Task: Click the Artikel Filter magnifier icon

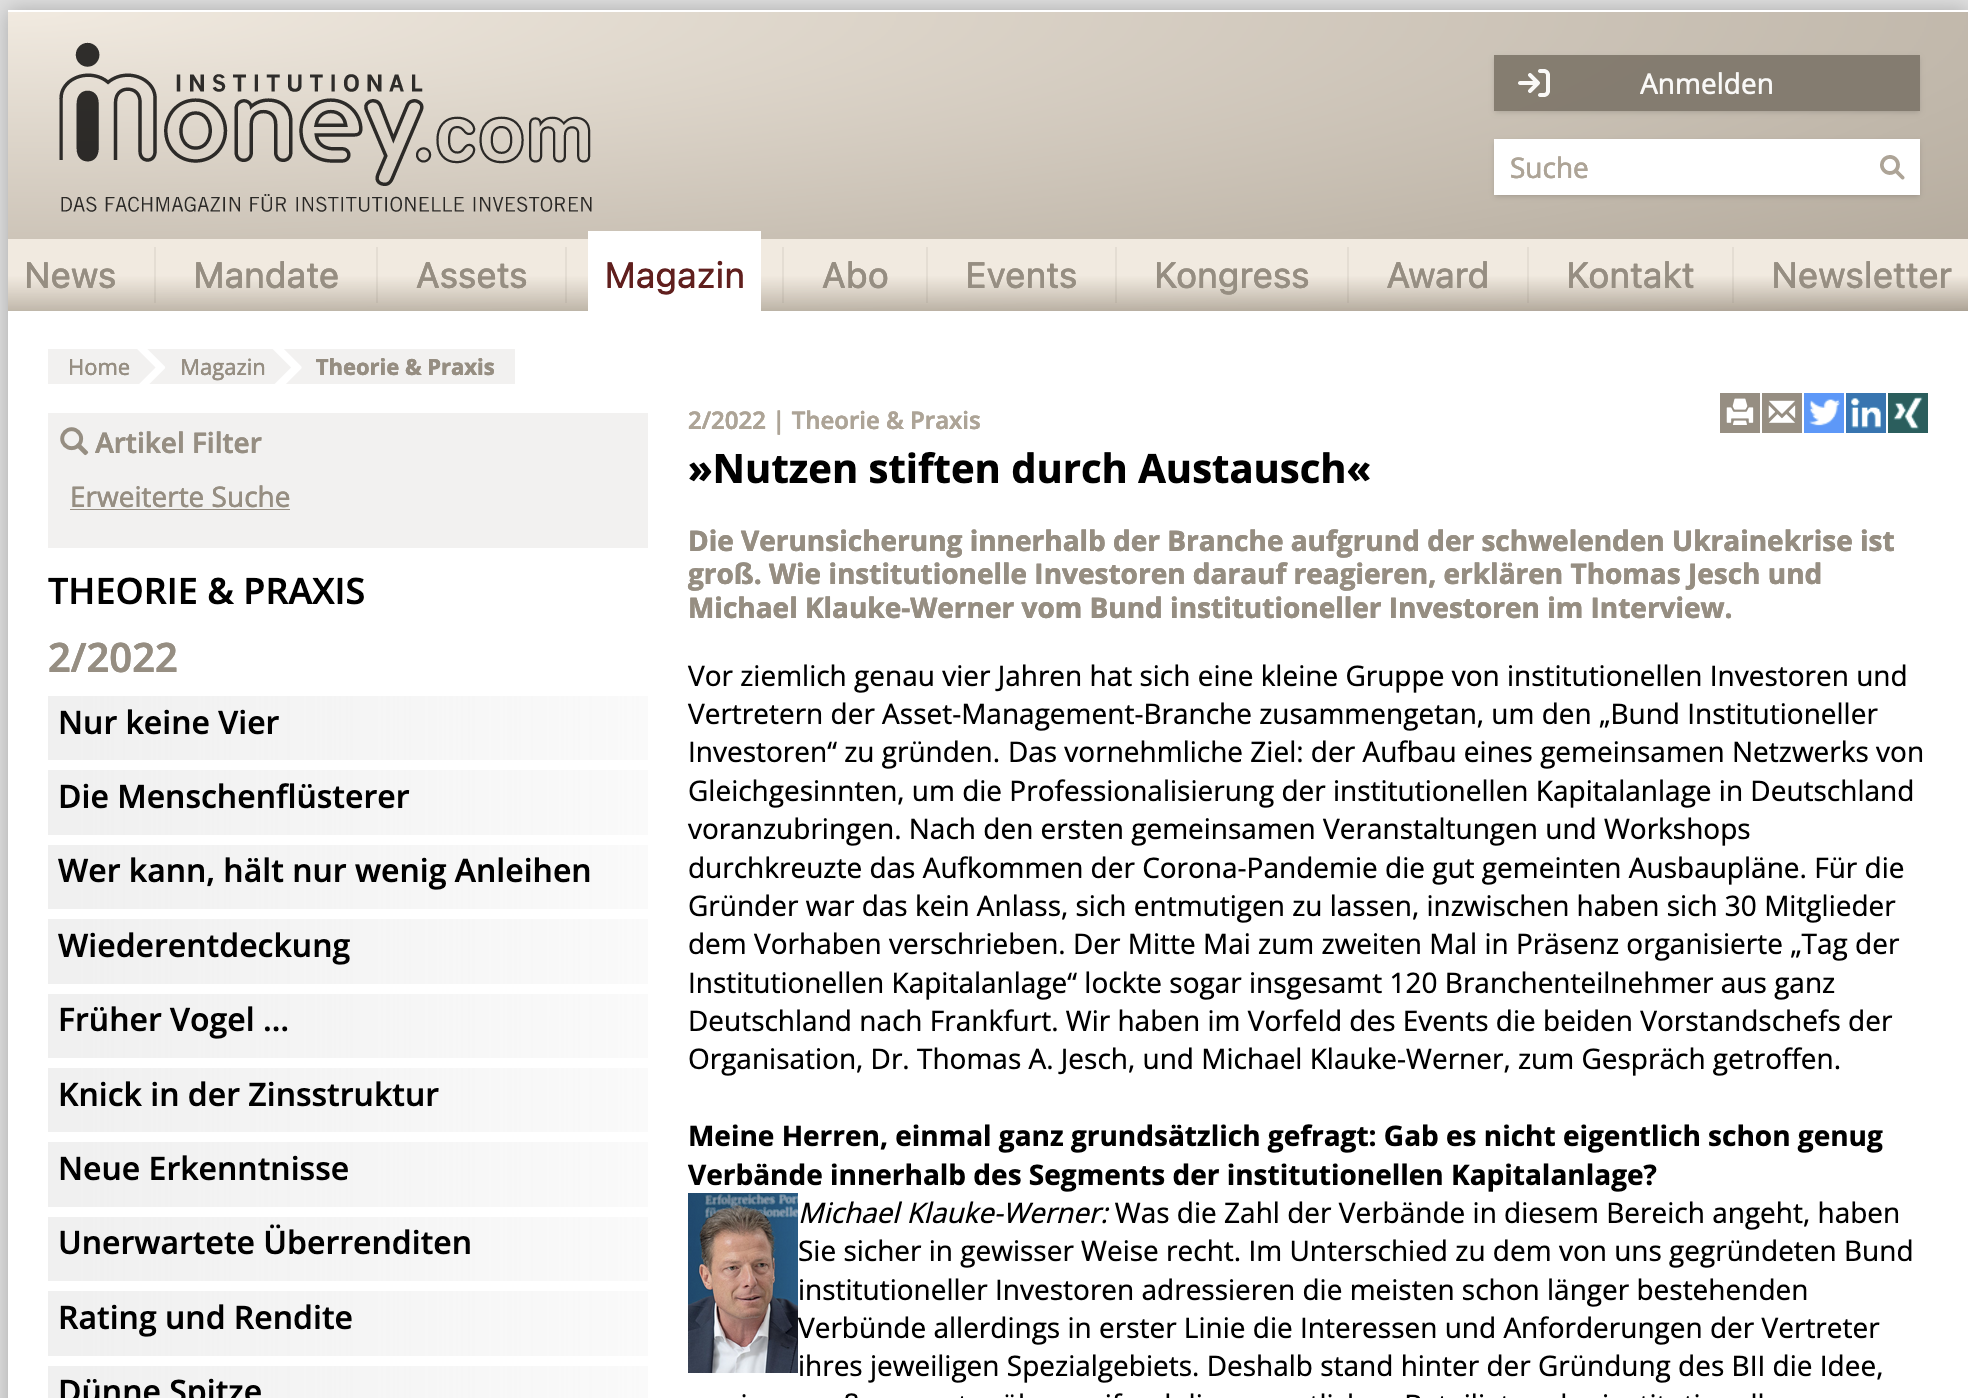Action: [74, 441]
